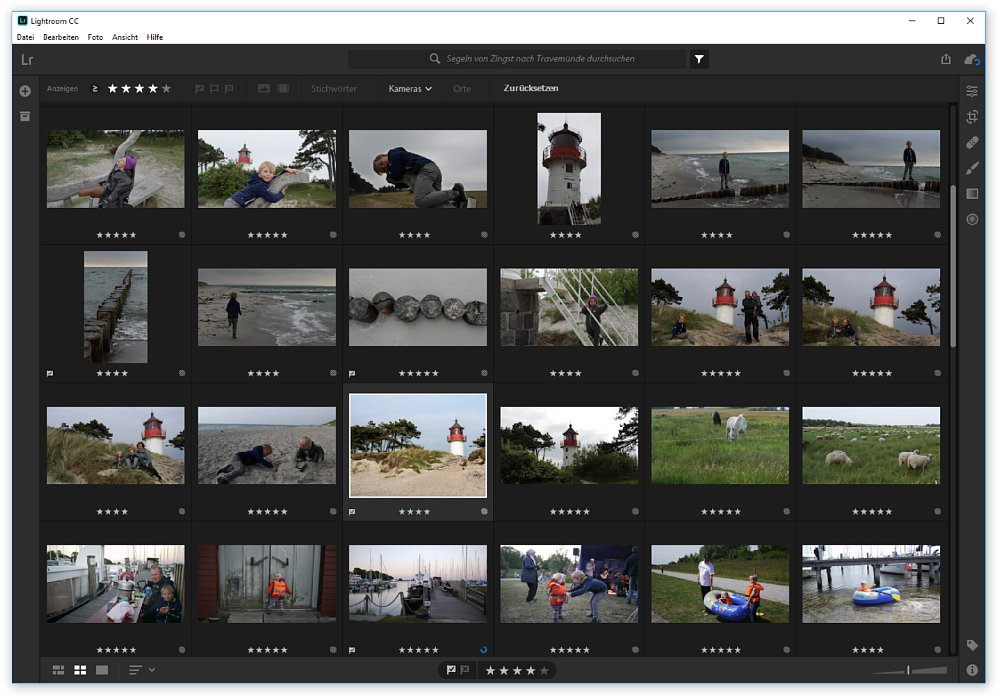1000x698 pixels.
Task: Select the Radial Gradient tool
Action: pos(971,219)
